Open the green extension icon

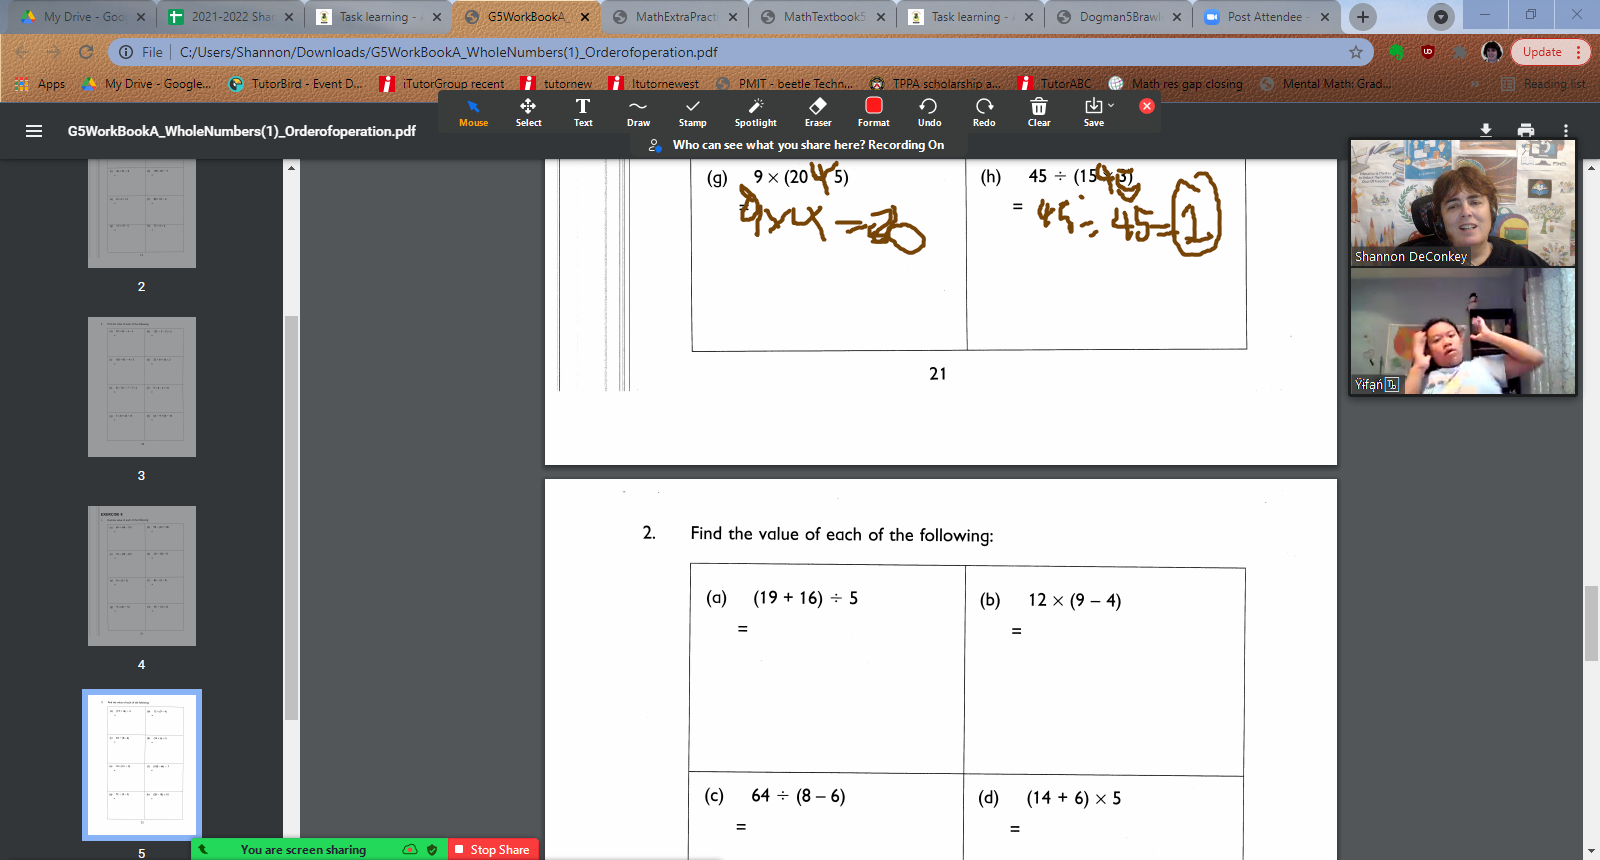point(1397,52)
